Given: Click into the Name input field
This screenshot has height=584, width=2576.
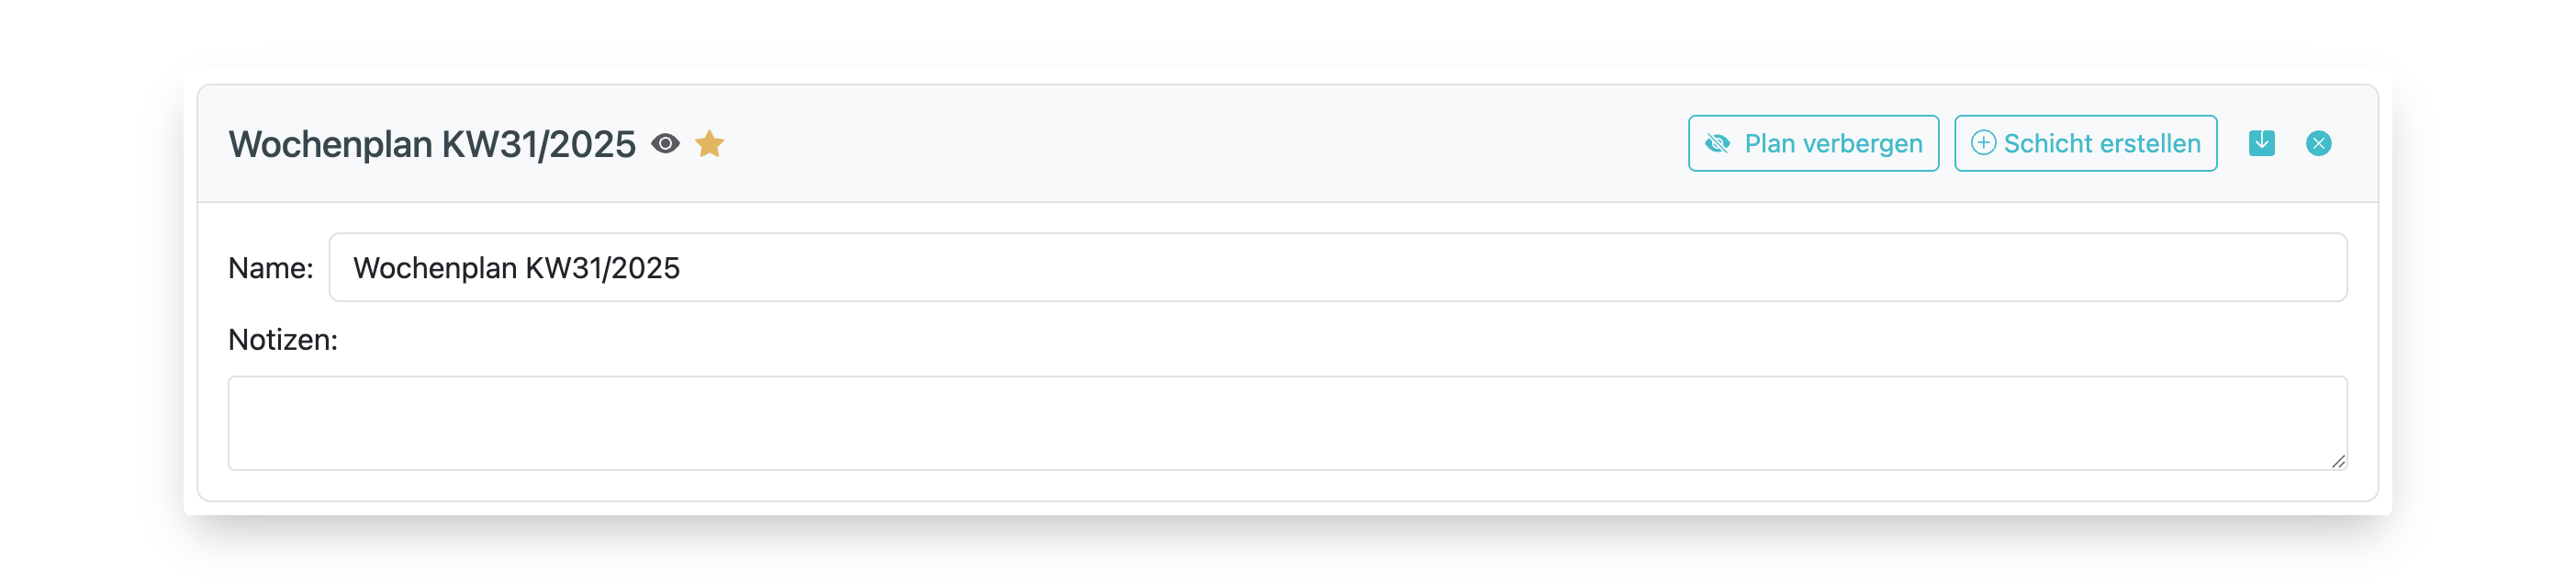Looking at the screenshot, I should click(1337, 268).
